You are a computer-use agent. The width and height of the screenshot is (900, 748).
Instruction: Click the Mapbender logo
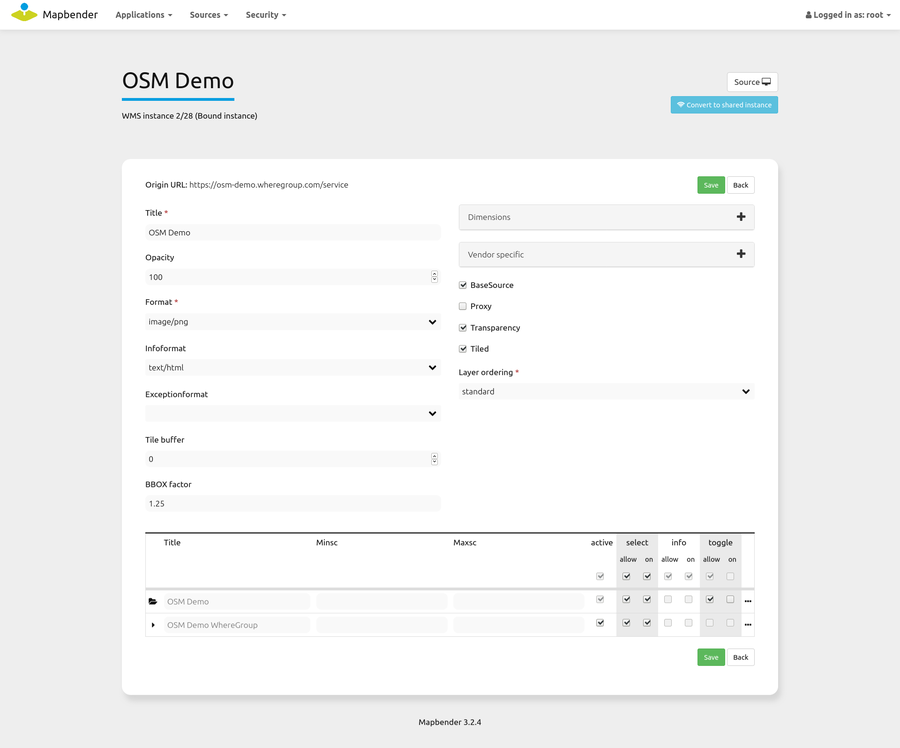[55, 15]
